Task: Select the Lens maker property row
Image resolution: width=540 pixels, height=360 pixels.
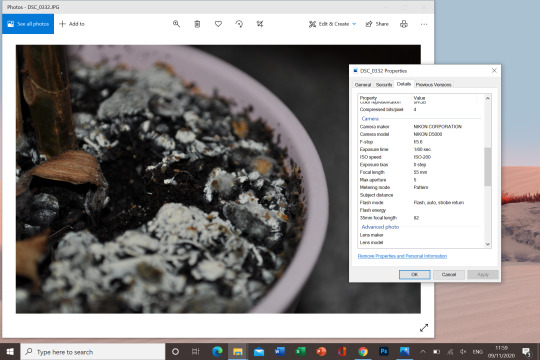Action: click(421, 235)
